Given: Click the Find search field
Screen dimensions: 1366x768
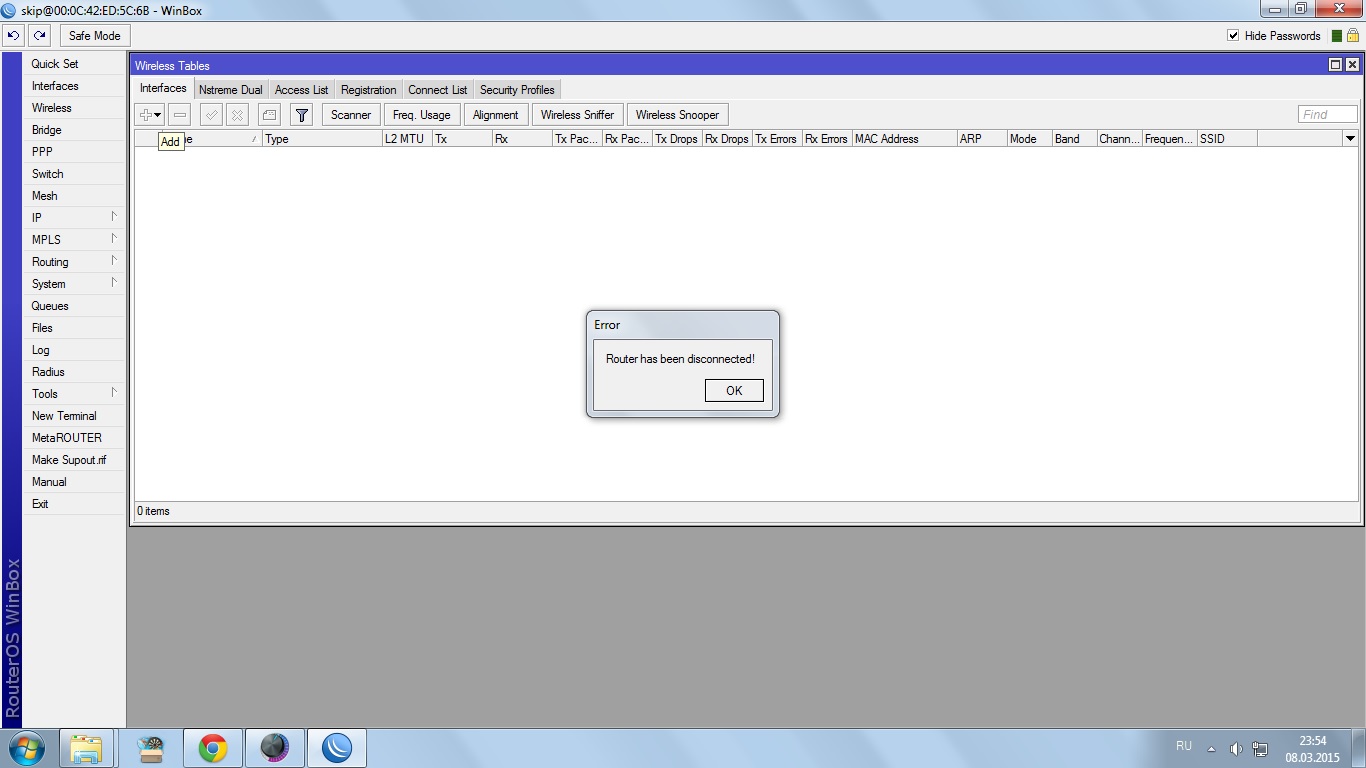Looking at the screenshot, I should 1328,115.
